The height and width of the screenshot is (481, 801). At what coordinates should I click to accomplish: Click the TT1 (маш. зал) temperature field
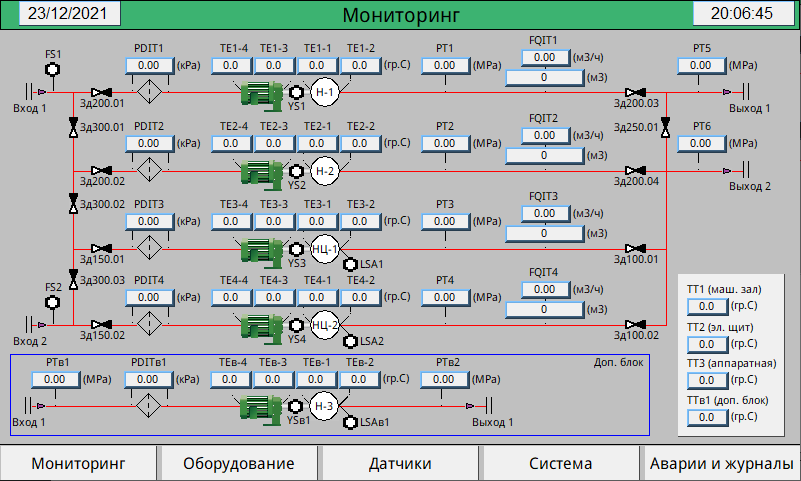coord(707,306)
